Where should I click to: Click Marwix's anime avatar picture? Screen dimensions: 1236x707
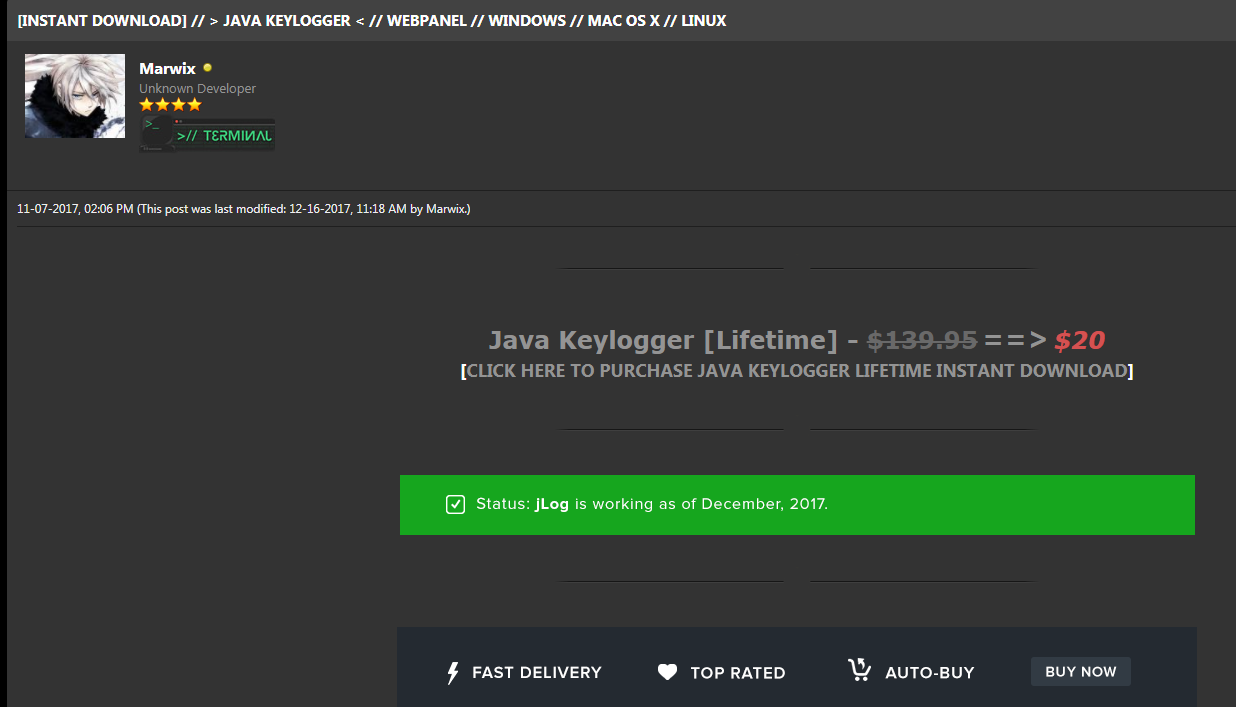[x=75, y=96]
